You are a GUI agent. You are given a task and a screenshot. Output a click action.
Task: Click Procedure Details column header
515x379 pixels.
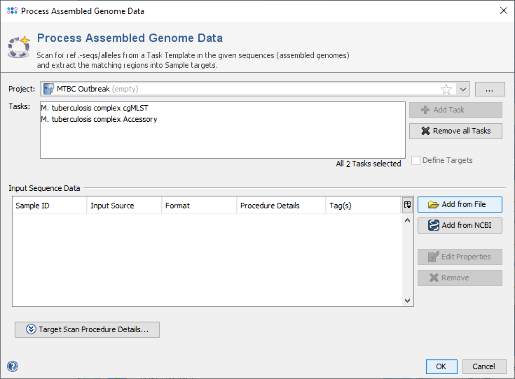[281, 206]
